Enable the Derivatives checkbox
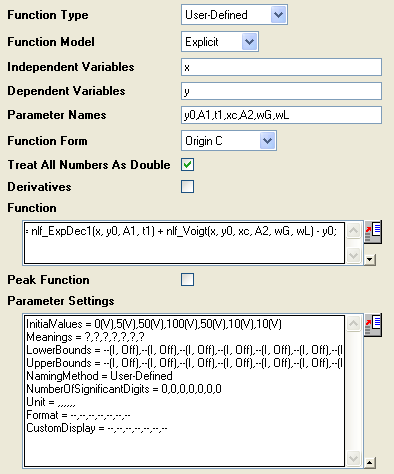This screenshot has height=474, width=394. tap(187, 187)
